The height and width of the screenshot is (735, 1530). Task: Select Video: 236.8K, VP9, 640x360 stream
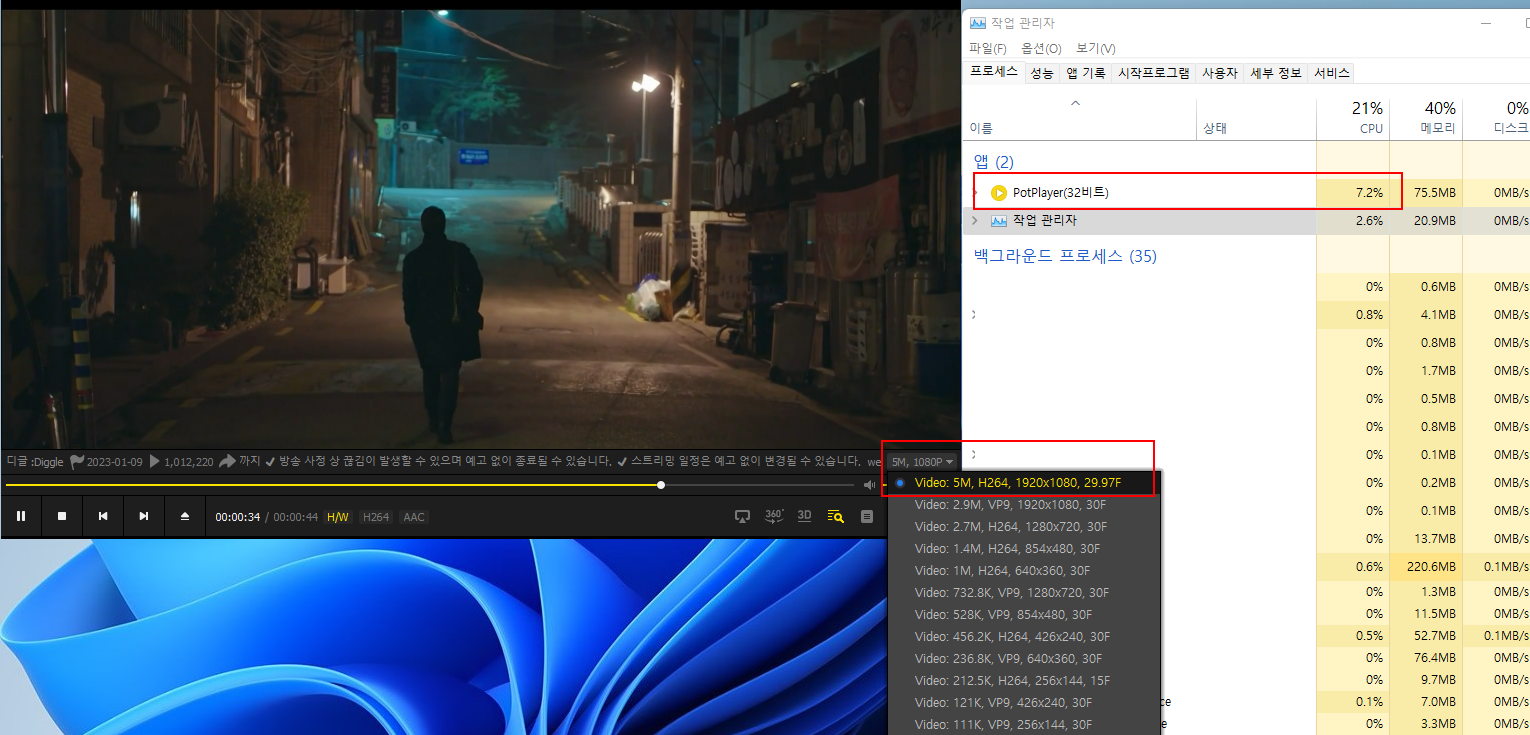[1024, 659]
